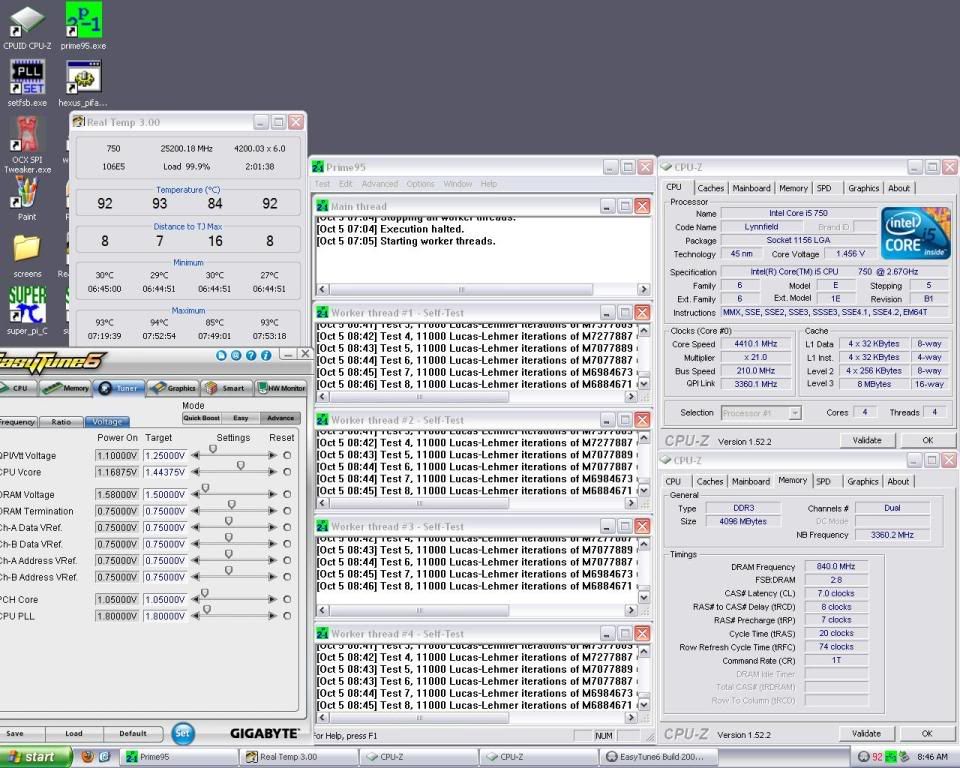Decrease QPI/Vtt Voltage with the left arrow
960x768 pixels.
point(195,455)
